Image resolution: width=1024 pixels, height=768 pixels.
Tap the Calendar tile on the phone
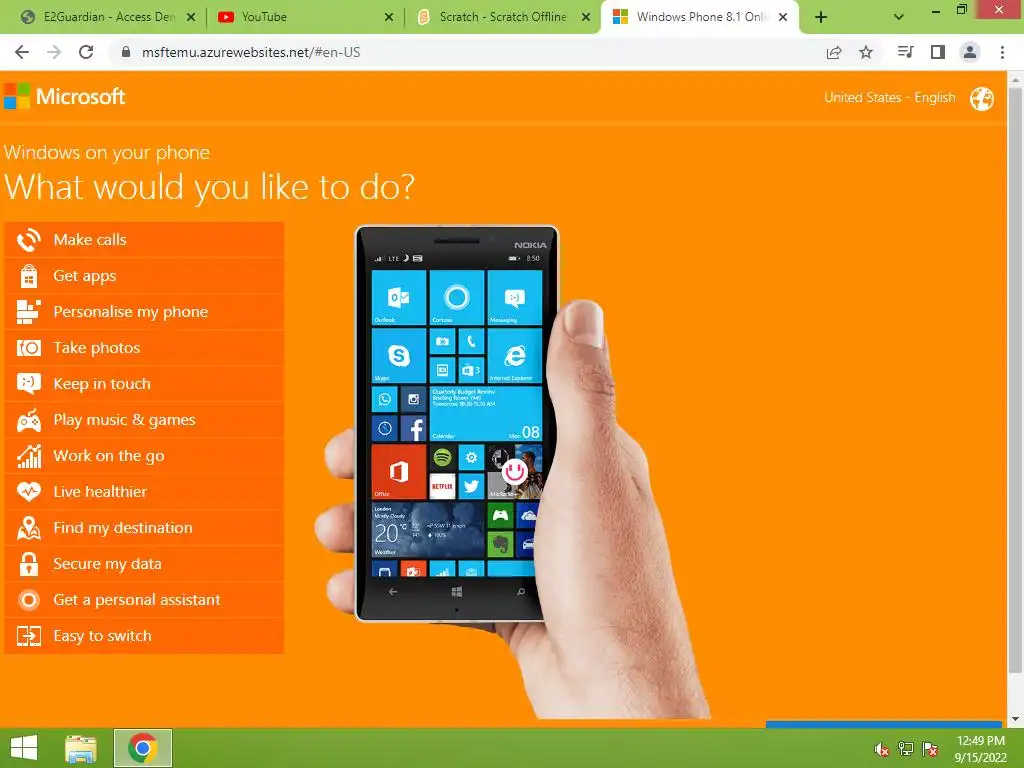tap(486, 414)
